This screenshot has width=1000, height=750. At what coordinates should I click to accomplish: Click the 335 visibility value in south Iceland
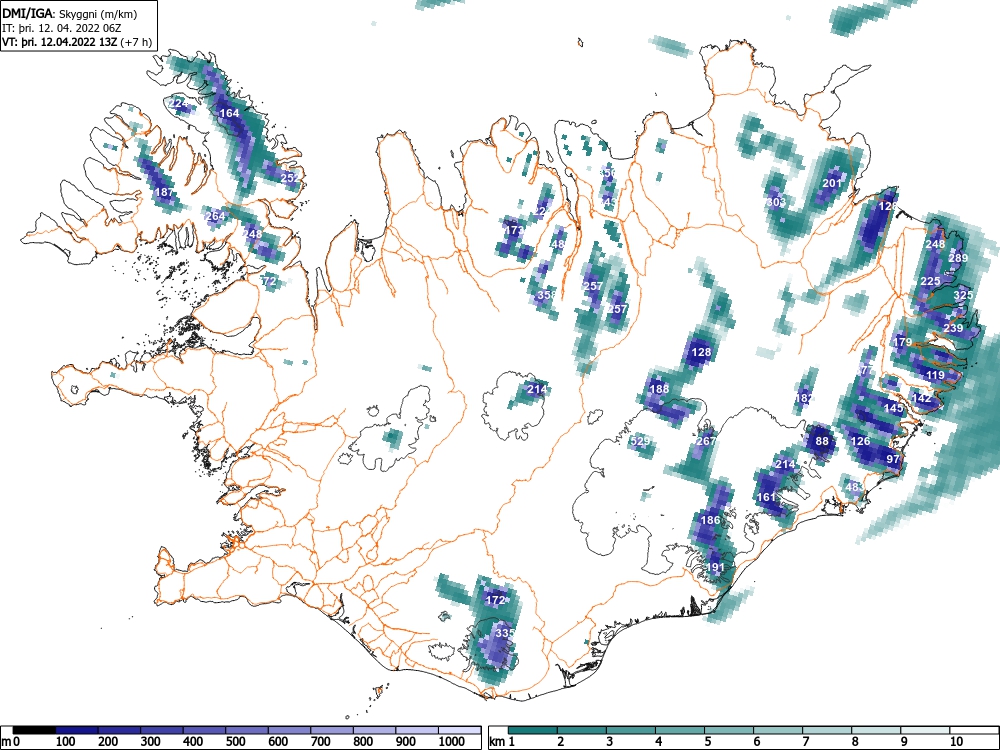tap(504, 633)
